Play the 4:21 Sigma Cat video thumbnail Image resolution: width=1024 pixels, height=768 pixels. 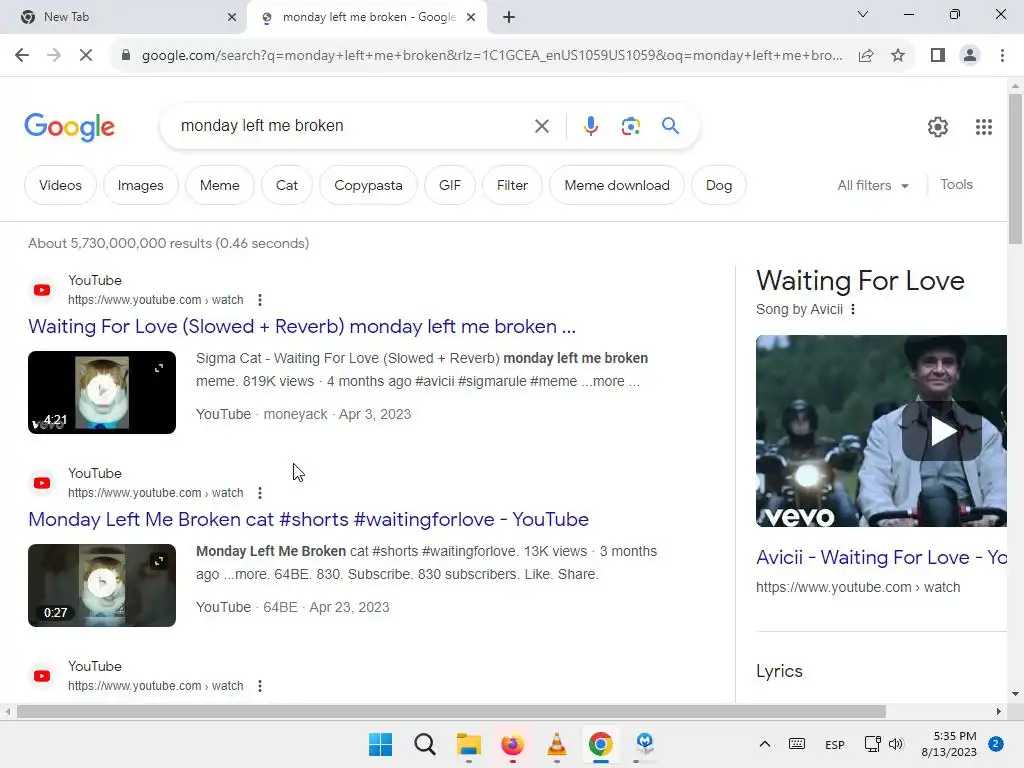pos(102,392)
